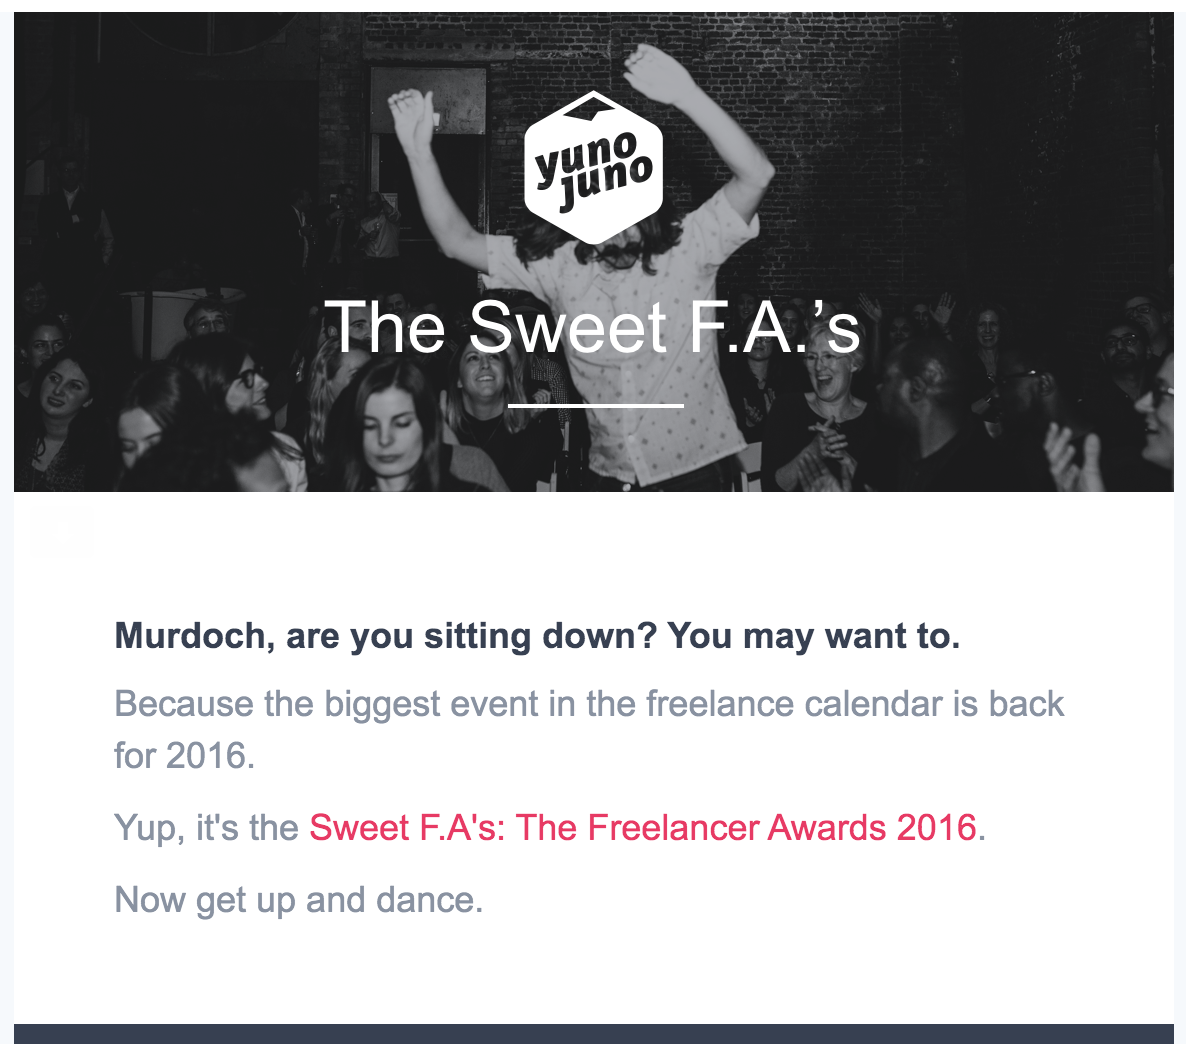The height and width of the screenshot is (1044, 1186).
Task: Click the white divider line under the headline
Action: pyautogui.click(x=596, y=406)
